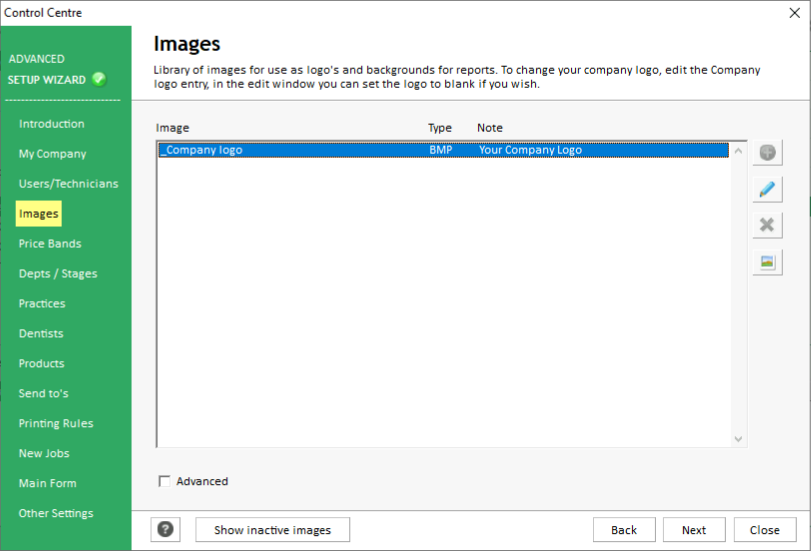Close the Control Centre window

point(794,13)
